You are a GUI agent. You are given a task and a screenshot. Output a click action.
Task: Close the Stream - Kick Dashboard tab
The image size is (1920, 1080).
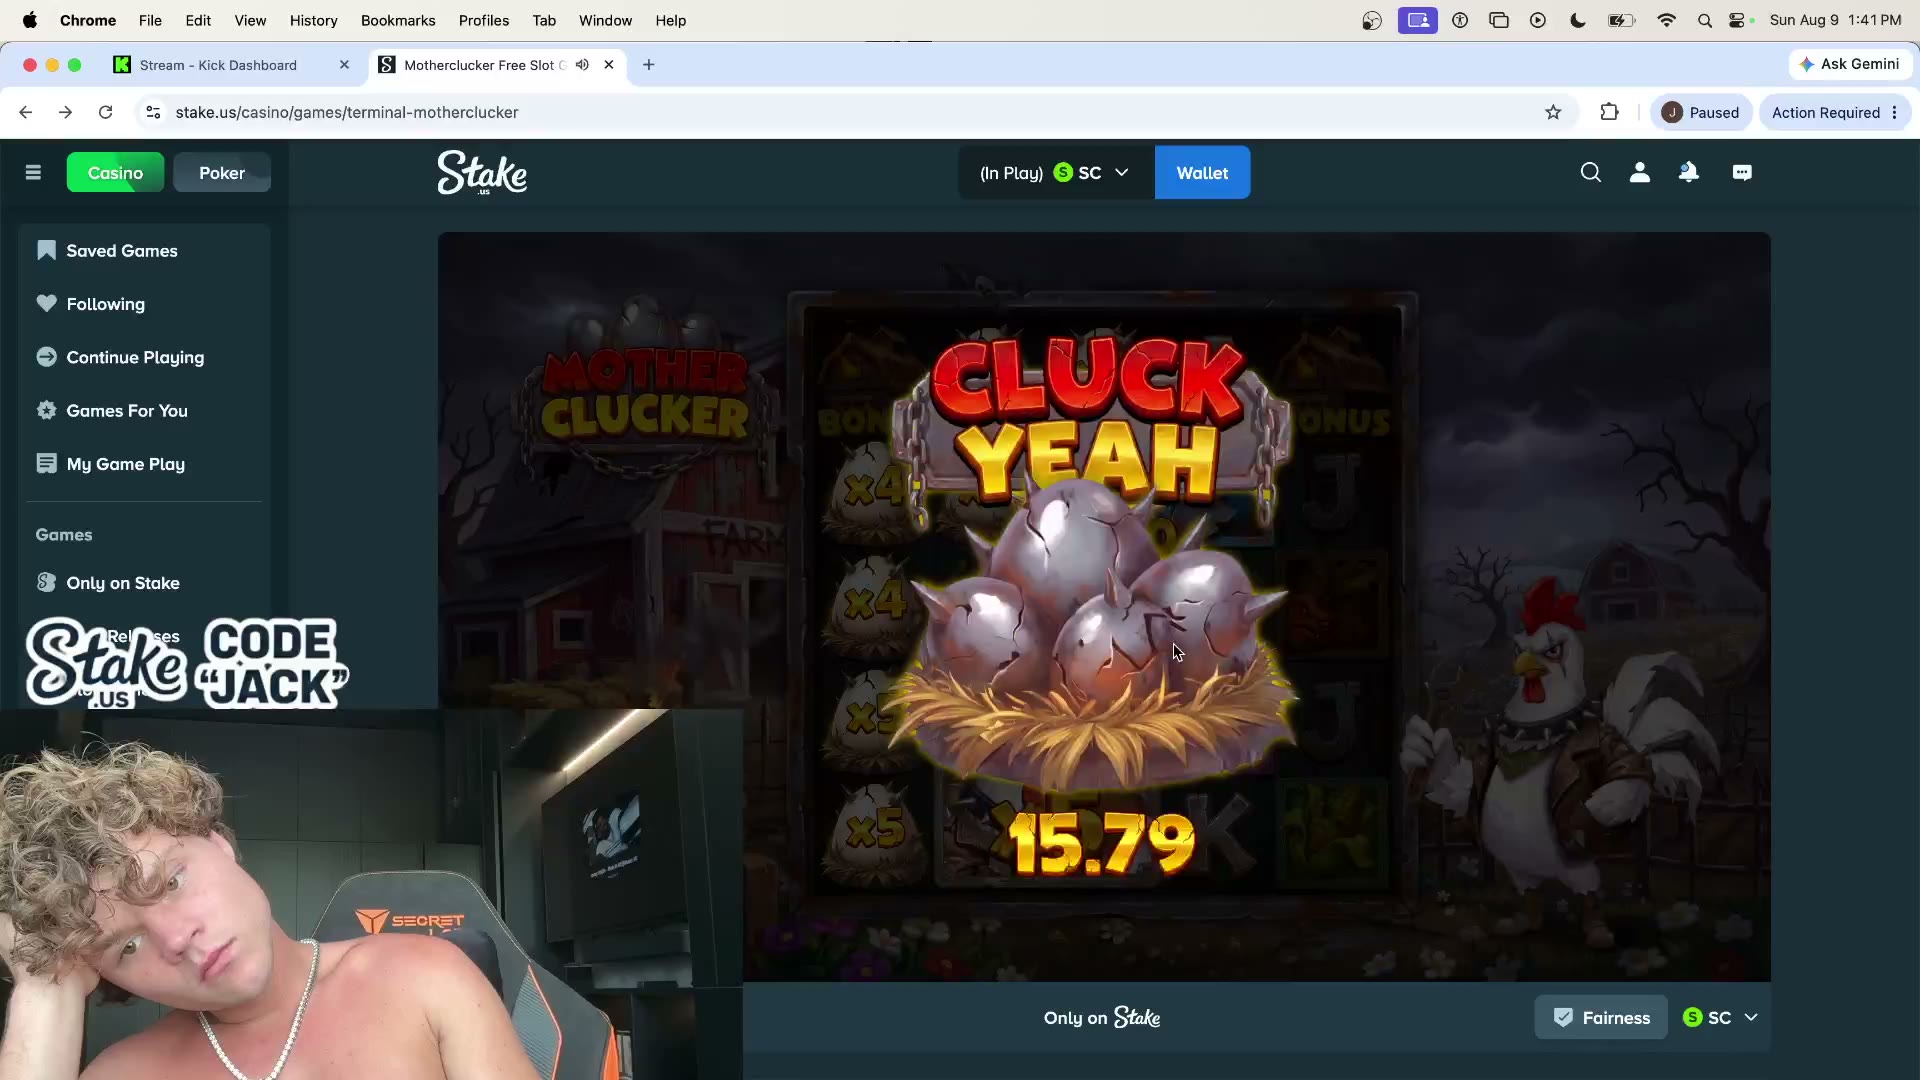click(344, 65)
